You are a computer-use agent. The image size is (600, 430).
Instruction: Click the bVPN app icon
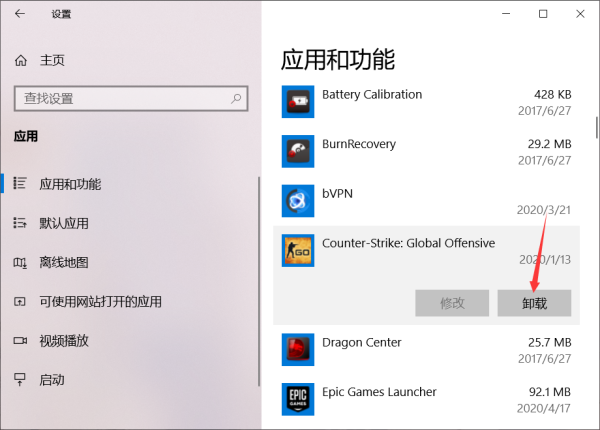point(298,201)
